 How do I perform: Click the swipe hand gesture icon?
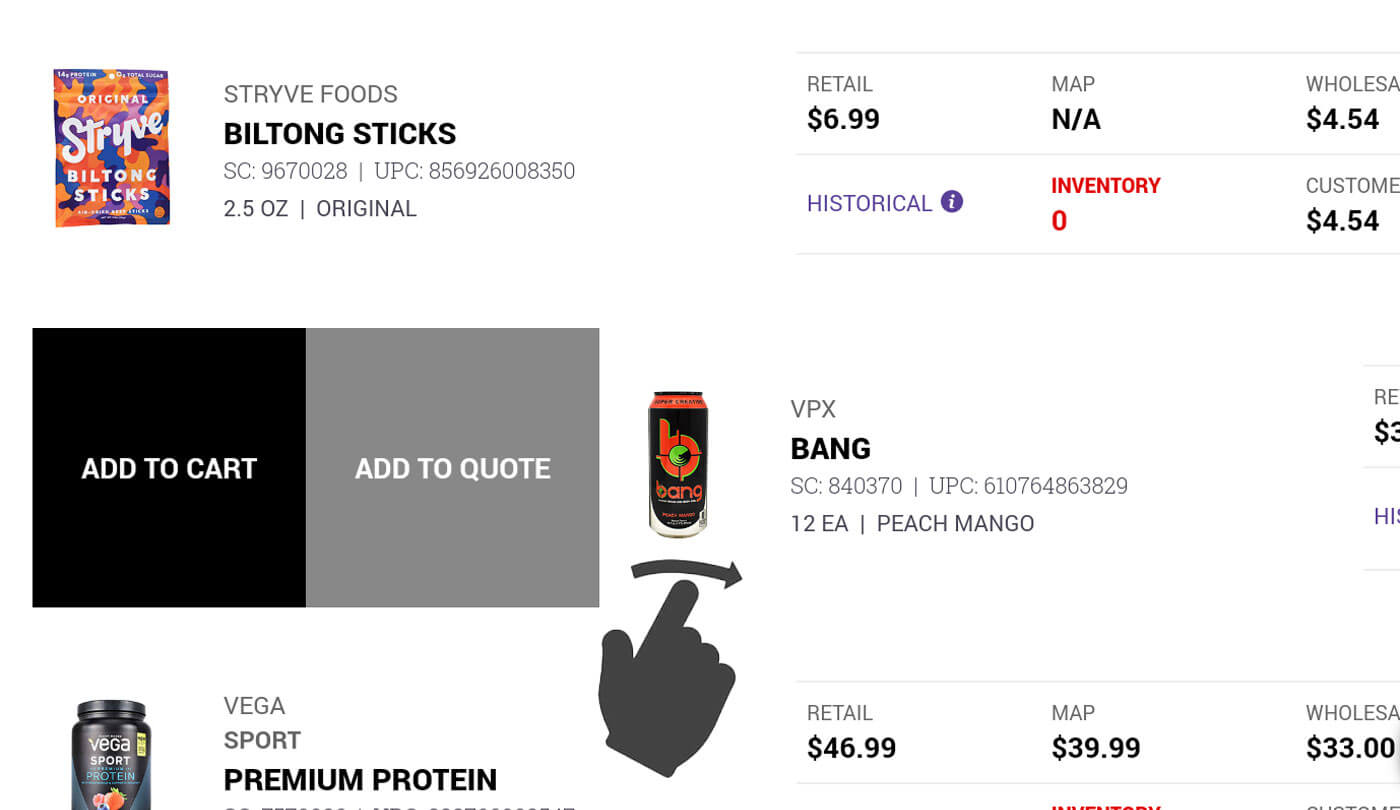click(668, 680)
